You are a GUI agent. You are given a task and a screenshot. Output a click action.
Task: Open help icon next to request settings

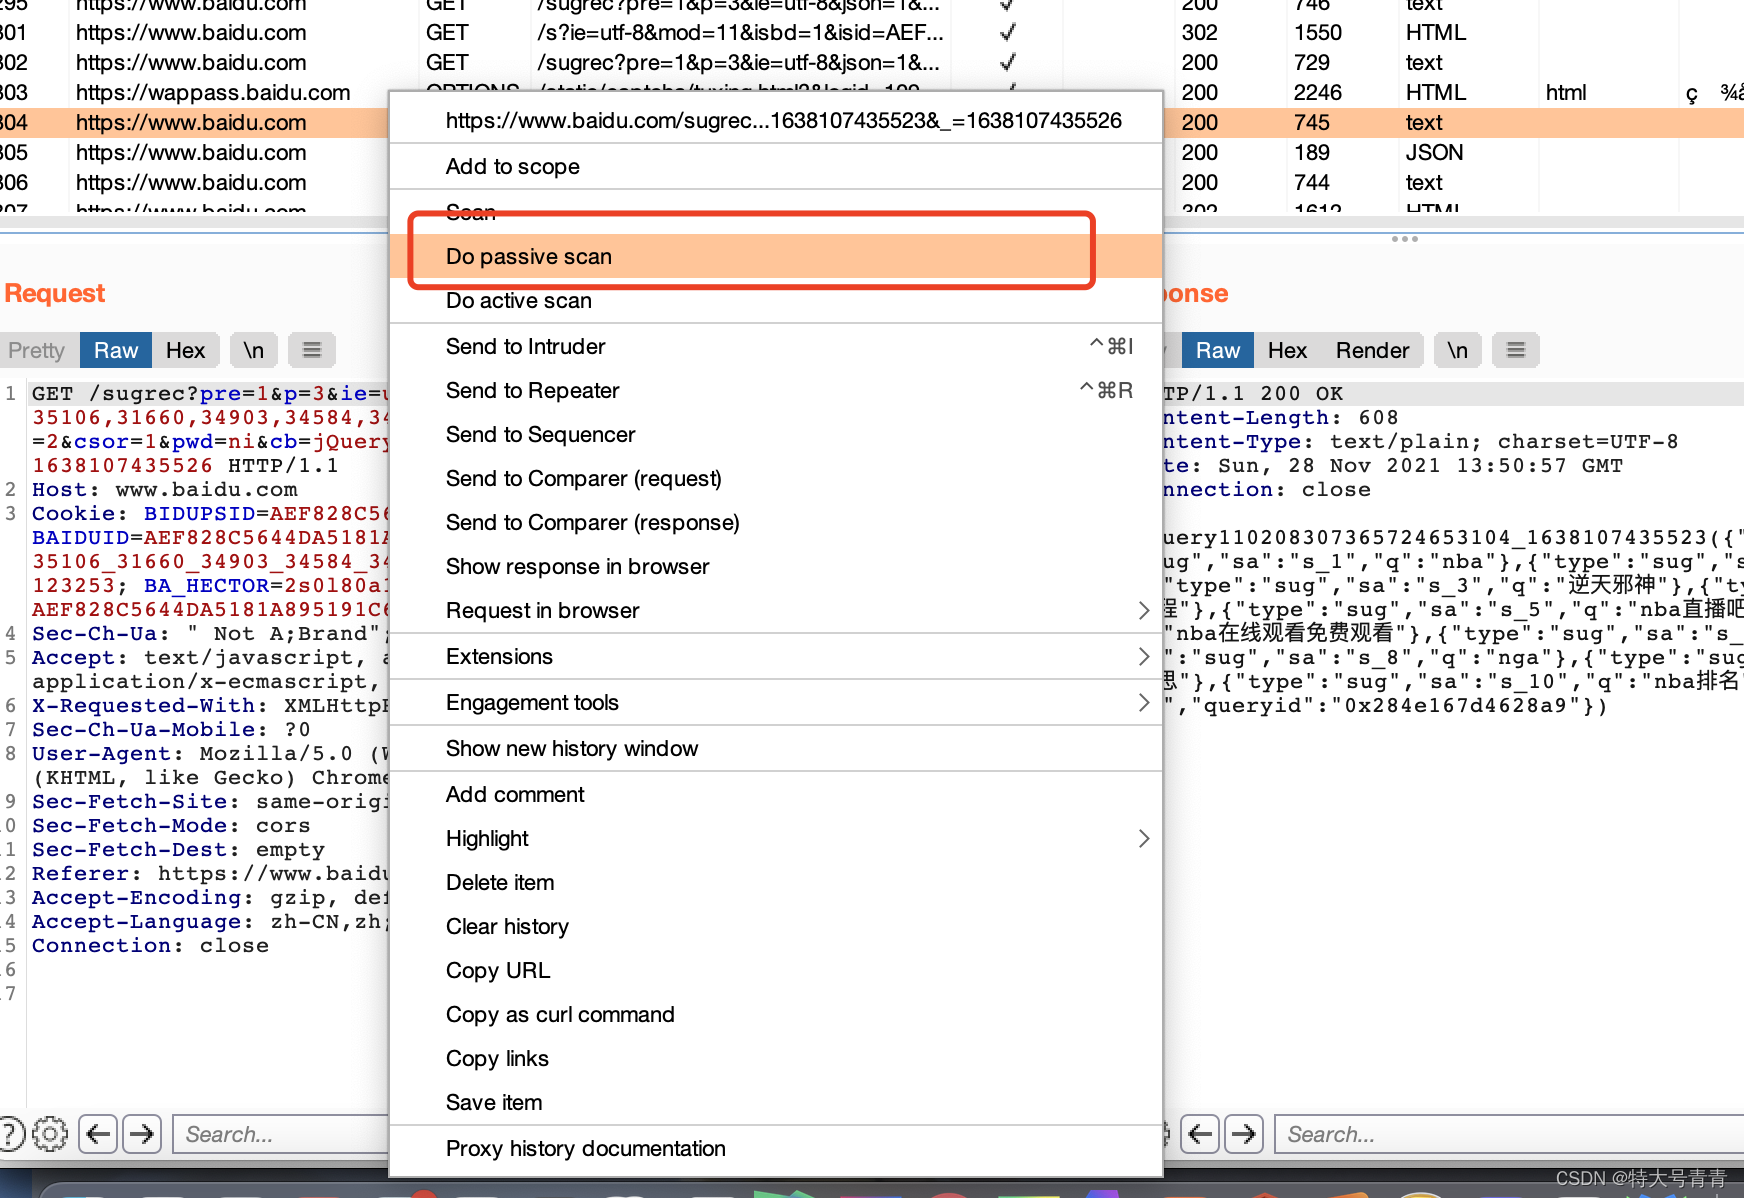coord(10,1133)
